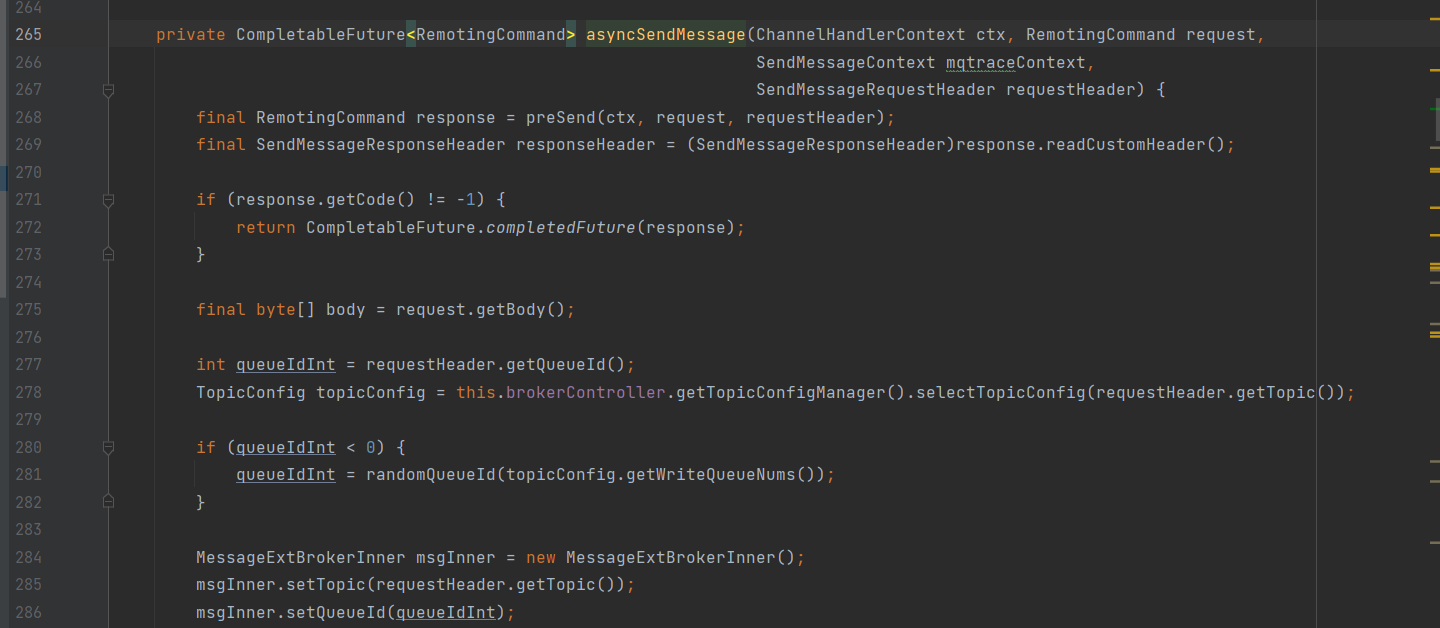Click the brokerController field reference
Screen dimensions: 1440x628
[x=585, y=393]
